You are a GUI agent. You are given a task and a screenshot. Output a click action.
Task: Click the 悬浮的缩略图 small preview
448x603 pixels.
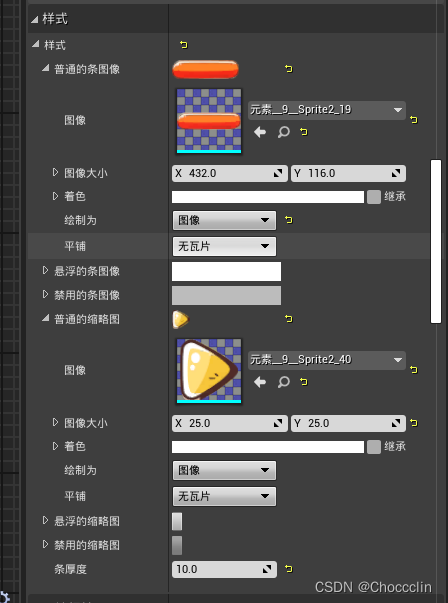[x=177, y=521]
